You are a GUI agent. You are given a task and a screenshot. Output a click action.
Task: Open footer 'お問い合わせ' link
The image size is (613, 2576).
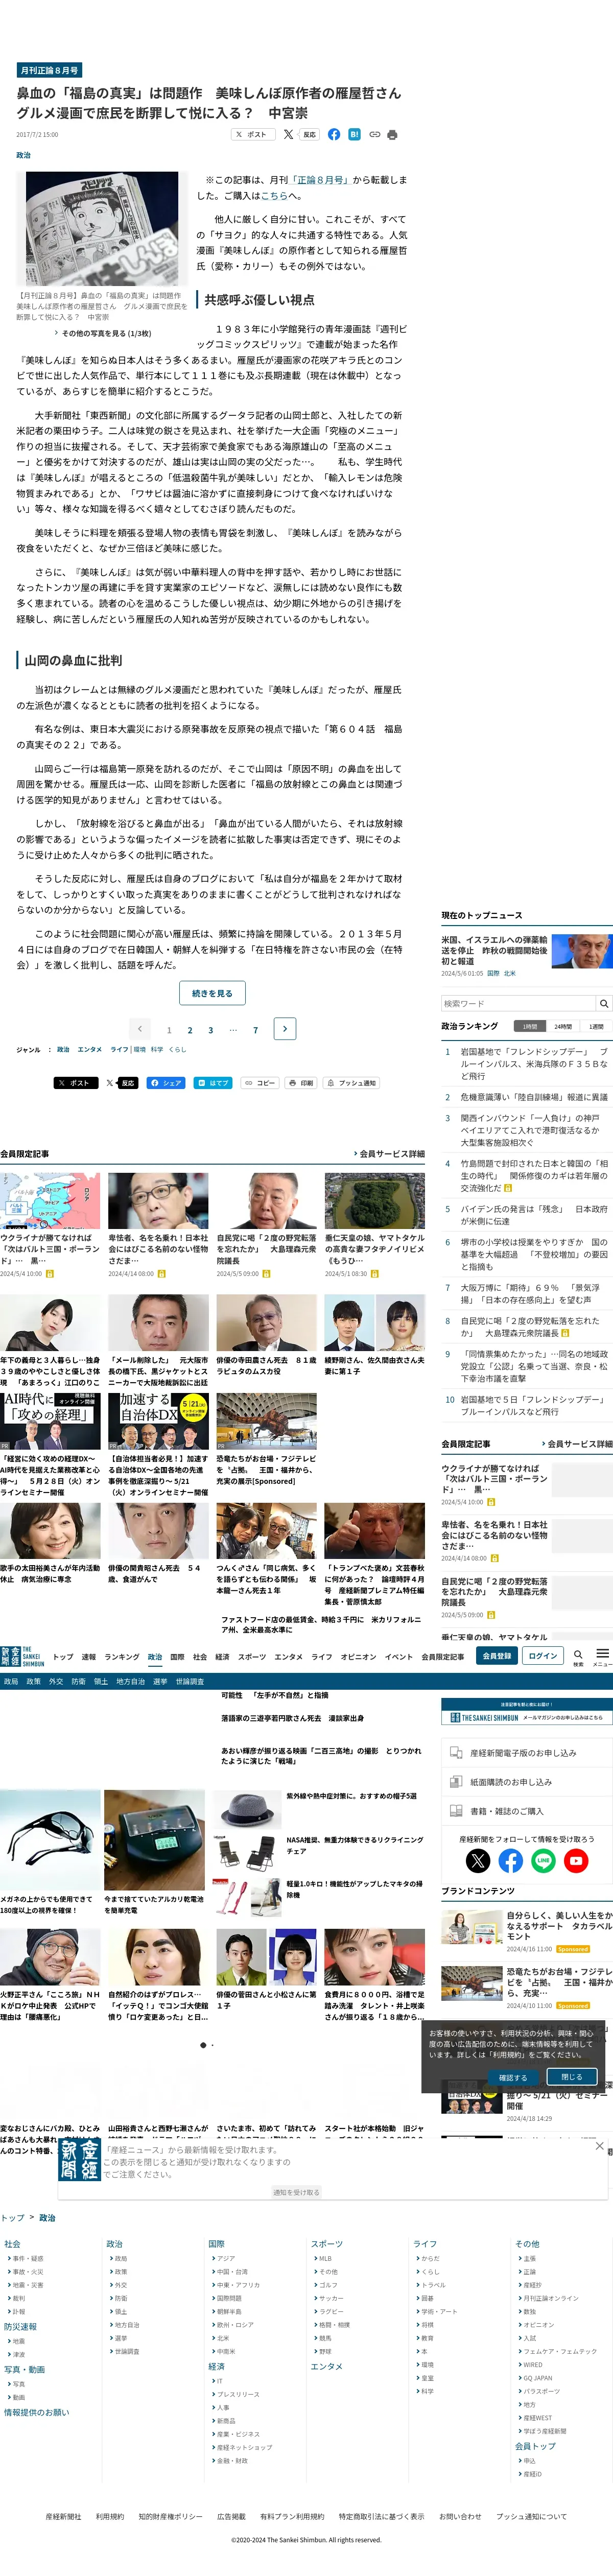click(460, 2517)
